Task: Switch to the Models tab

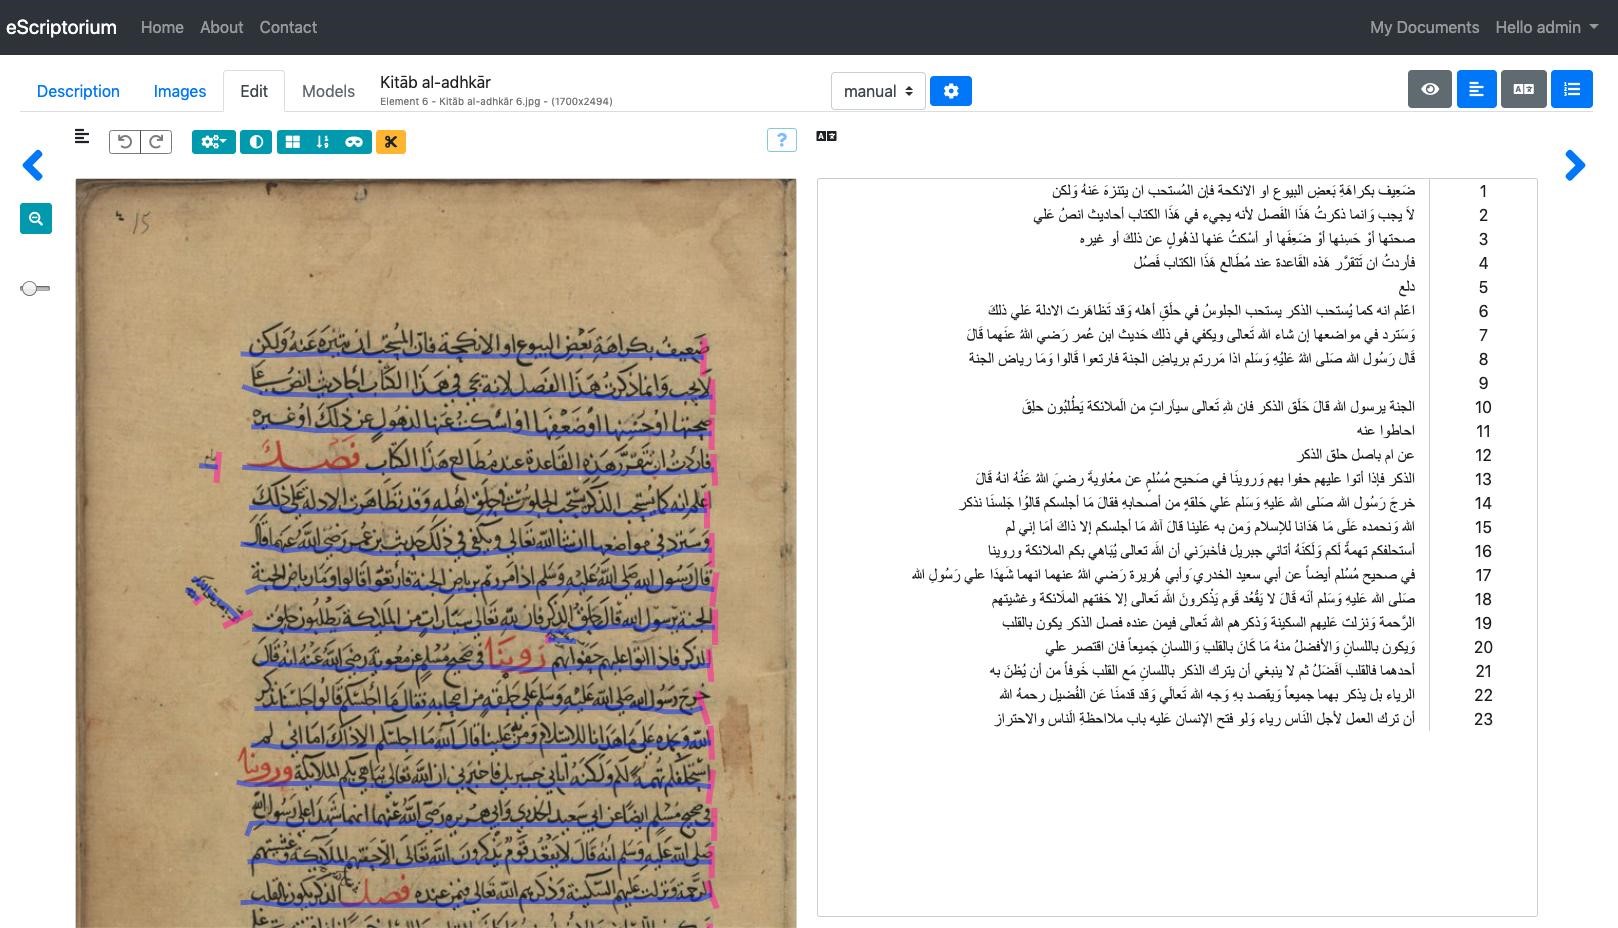Action: pos(327,90)
